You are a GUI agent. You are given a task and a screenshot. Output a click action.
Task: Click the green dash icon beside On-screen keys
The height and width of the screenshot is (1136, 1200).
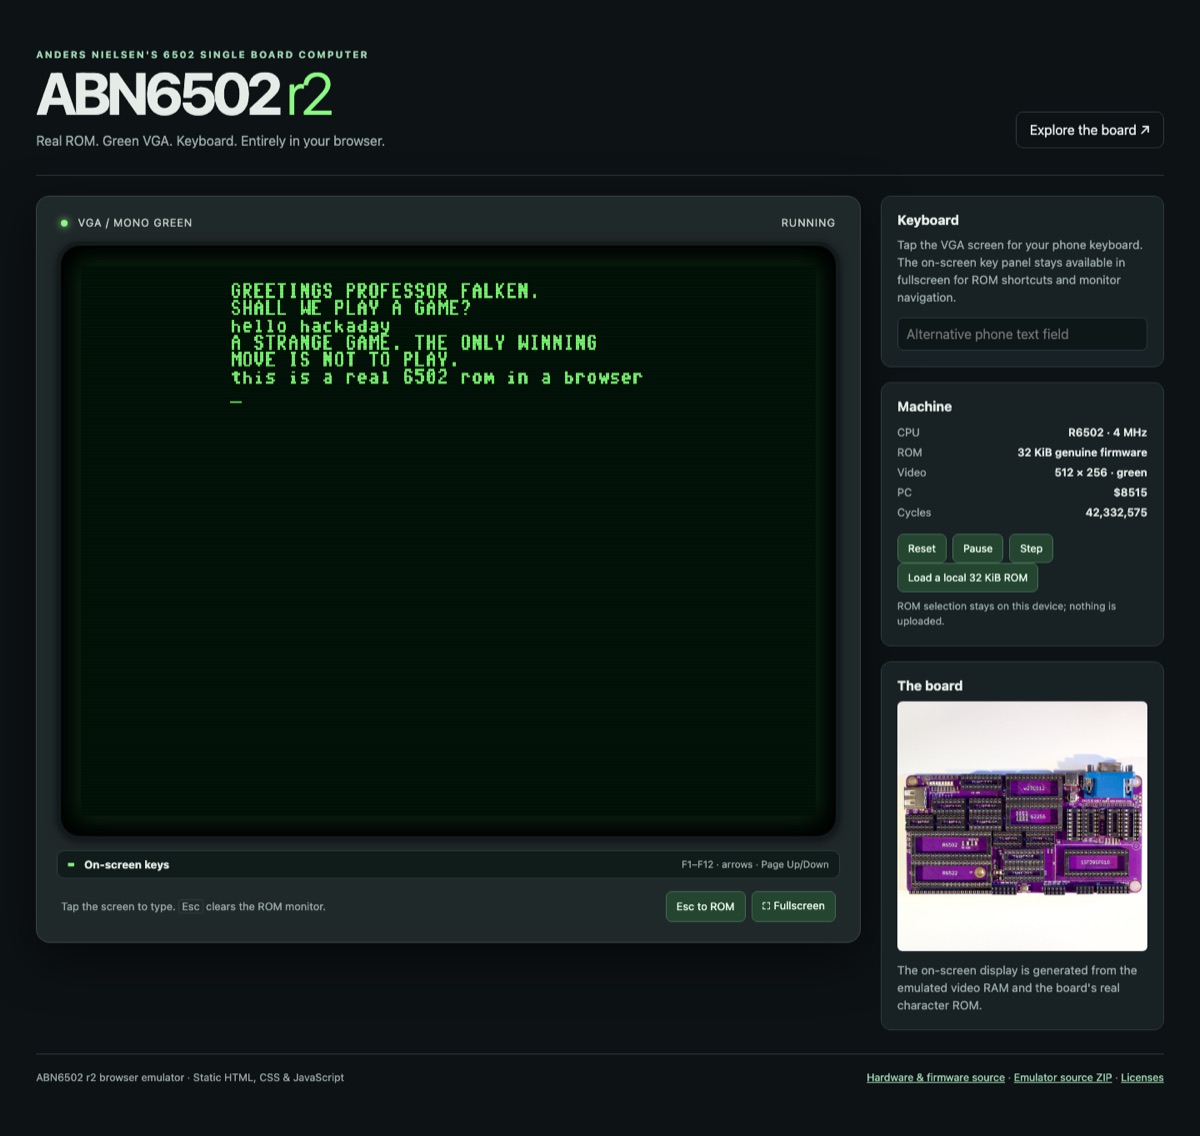tap(71, 864)
